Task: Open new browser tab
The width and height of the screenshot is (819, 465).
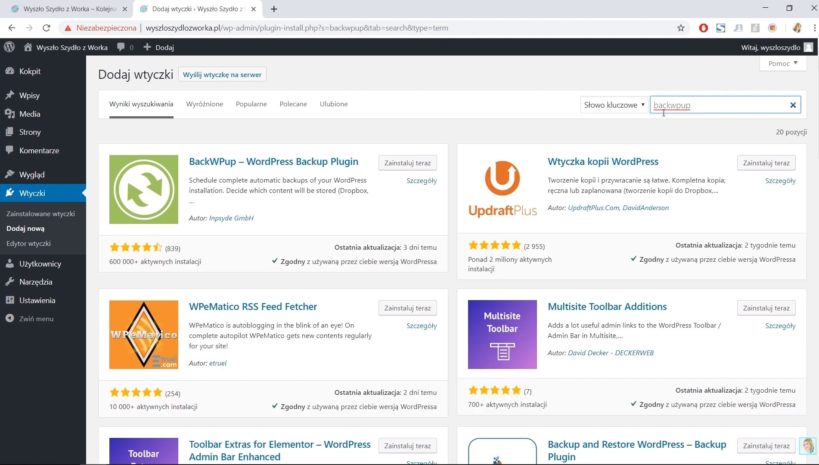Action: click(274, 9)
